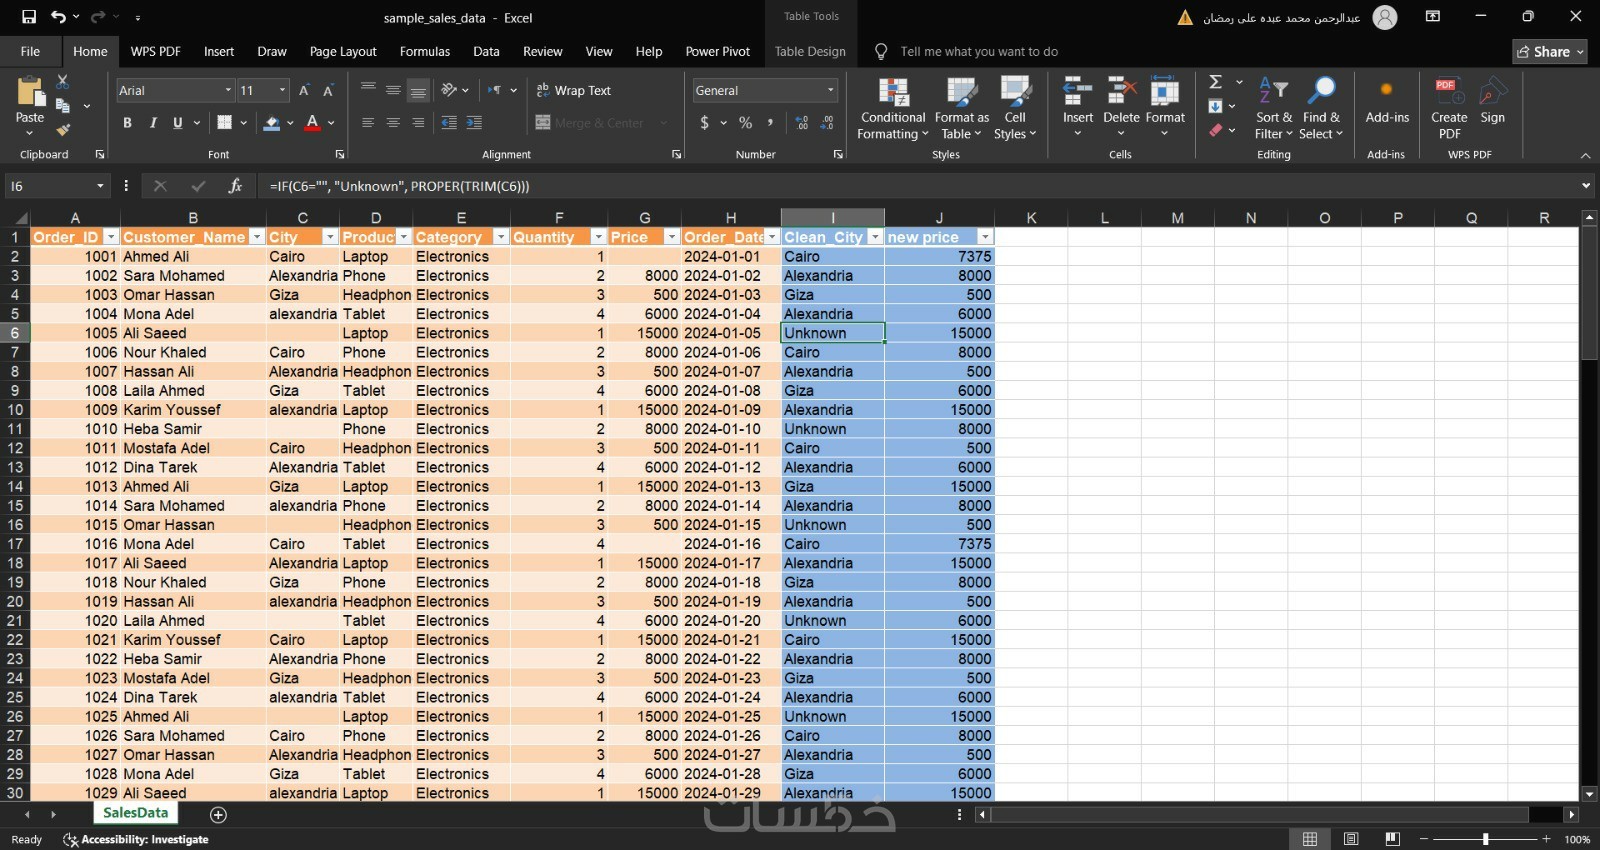1600x850 pixels.
Task: Open Conditional Formatting menu
Action: tap(893, 108)
